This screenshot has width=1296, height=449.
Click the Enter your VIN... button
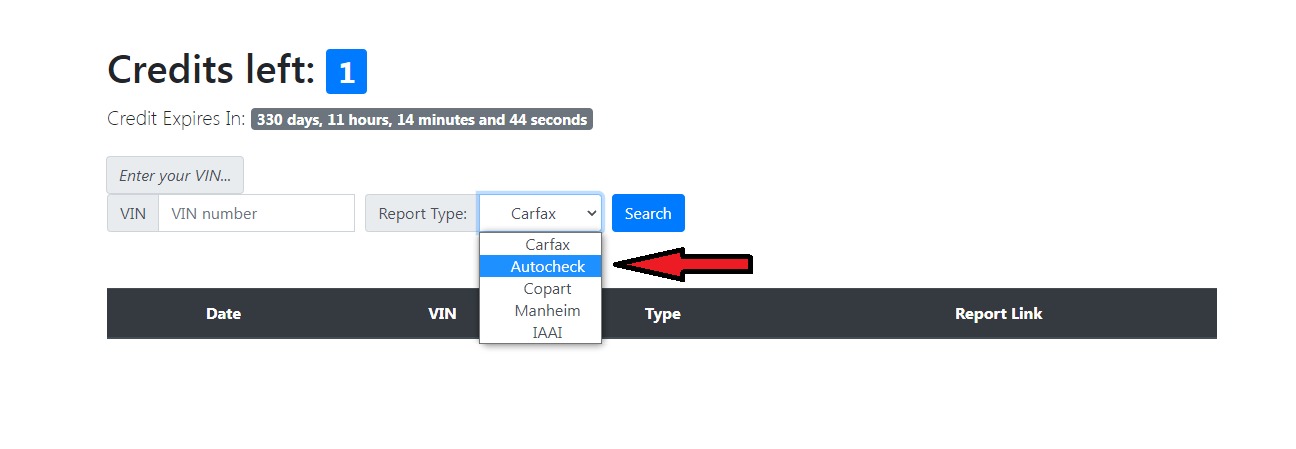[175, 175]
